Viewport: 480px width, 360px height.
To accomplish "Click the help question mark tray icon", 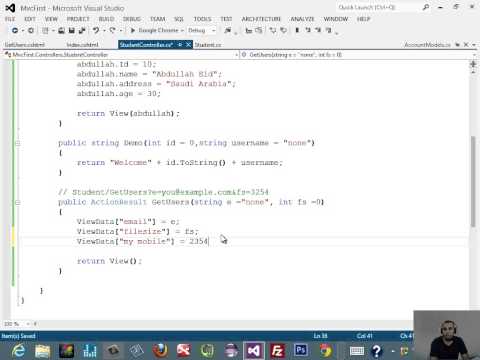I will coord(377,351).
